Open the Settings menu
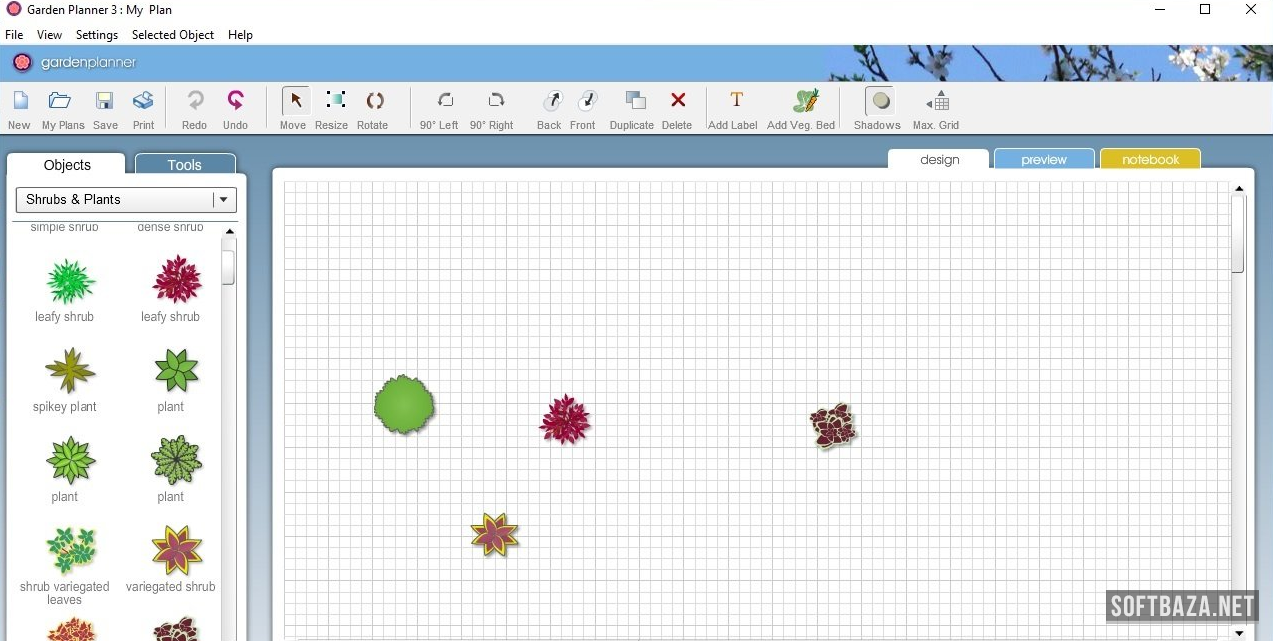Viewport: 1273px width, 641px height. point(97,35)
